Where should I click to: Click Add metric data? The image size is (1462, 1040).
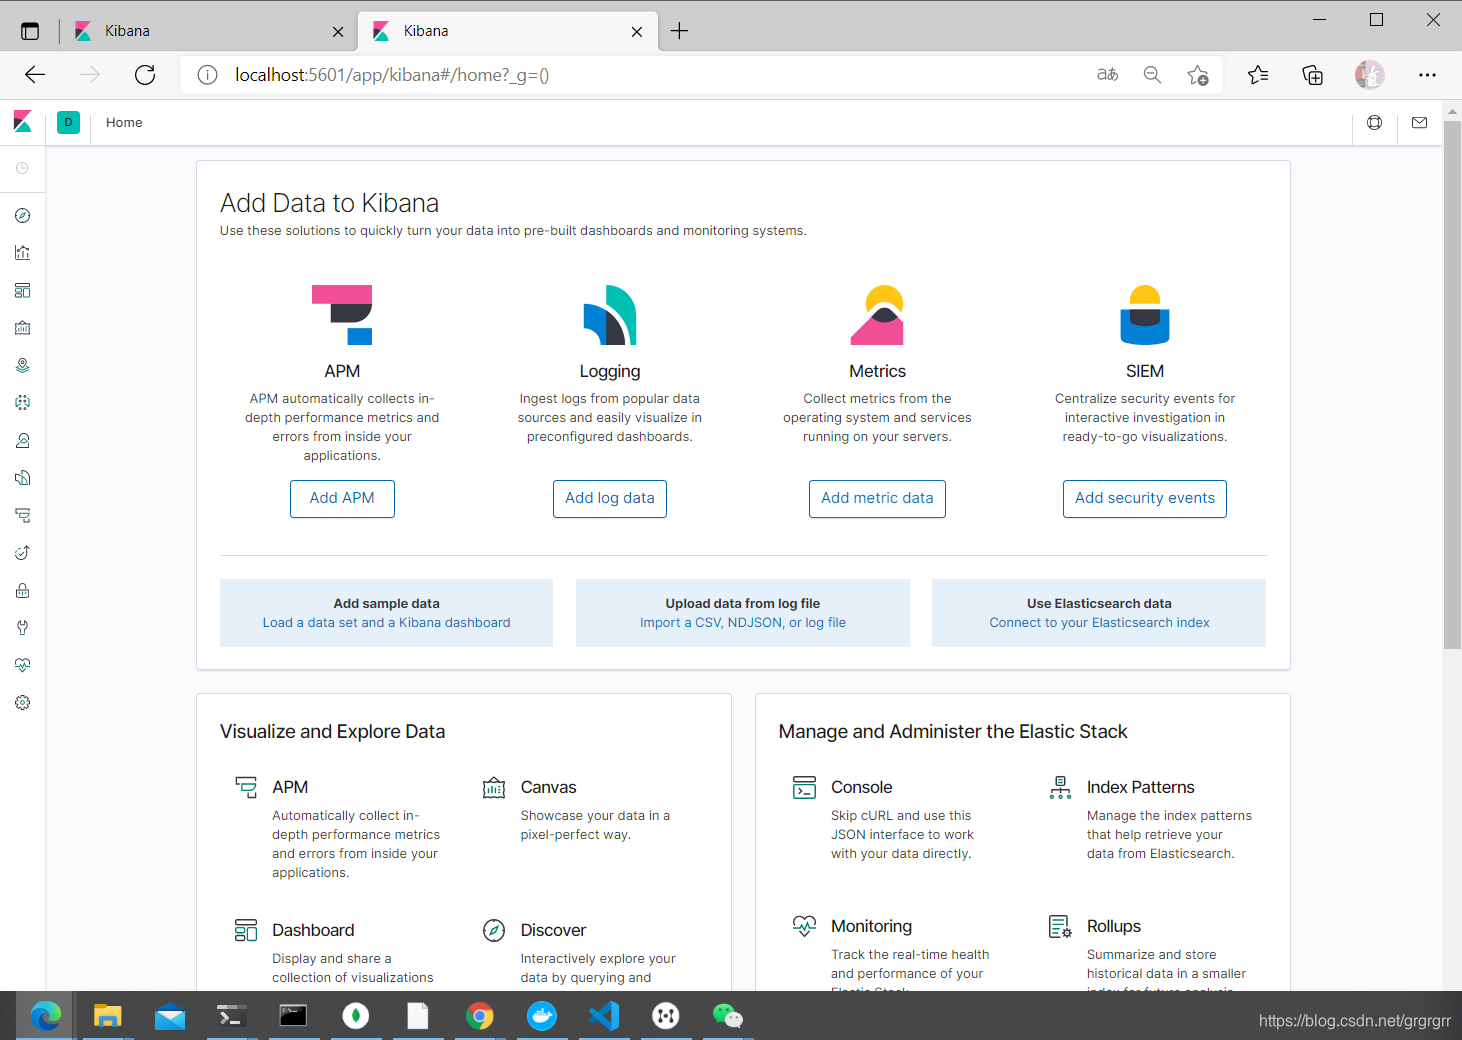(x=877, y=498)
